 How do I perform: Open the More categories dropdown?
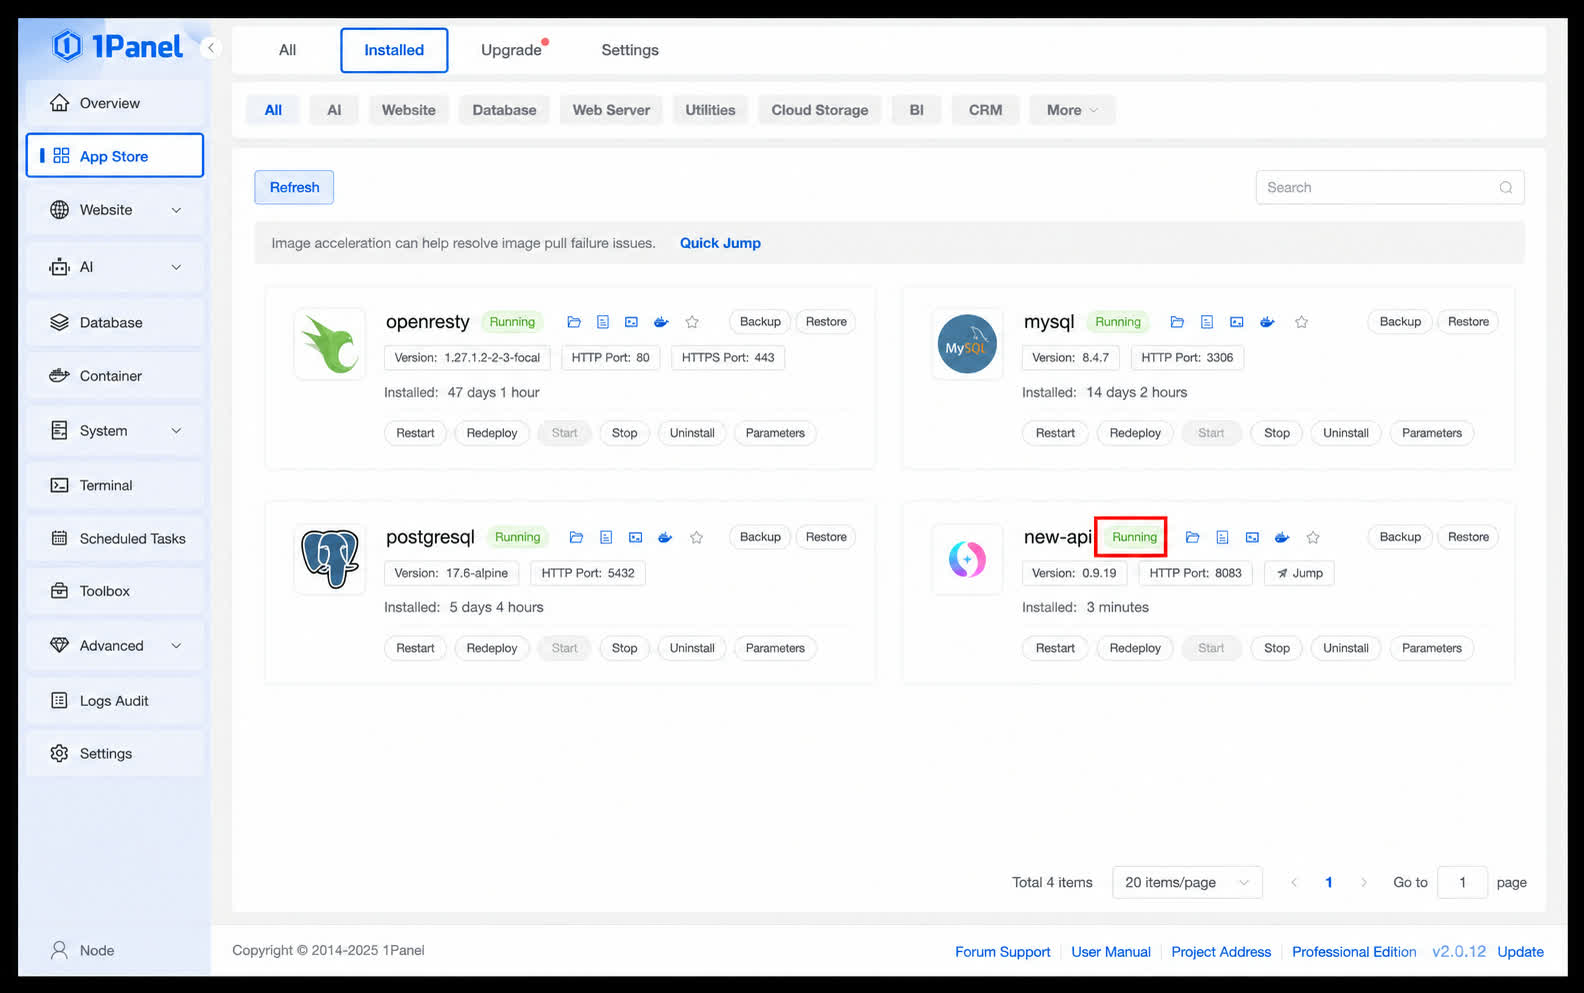tap(1072, 110)
